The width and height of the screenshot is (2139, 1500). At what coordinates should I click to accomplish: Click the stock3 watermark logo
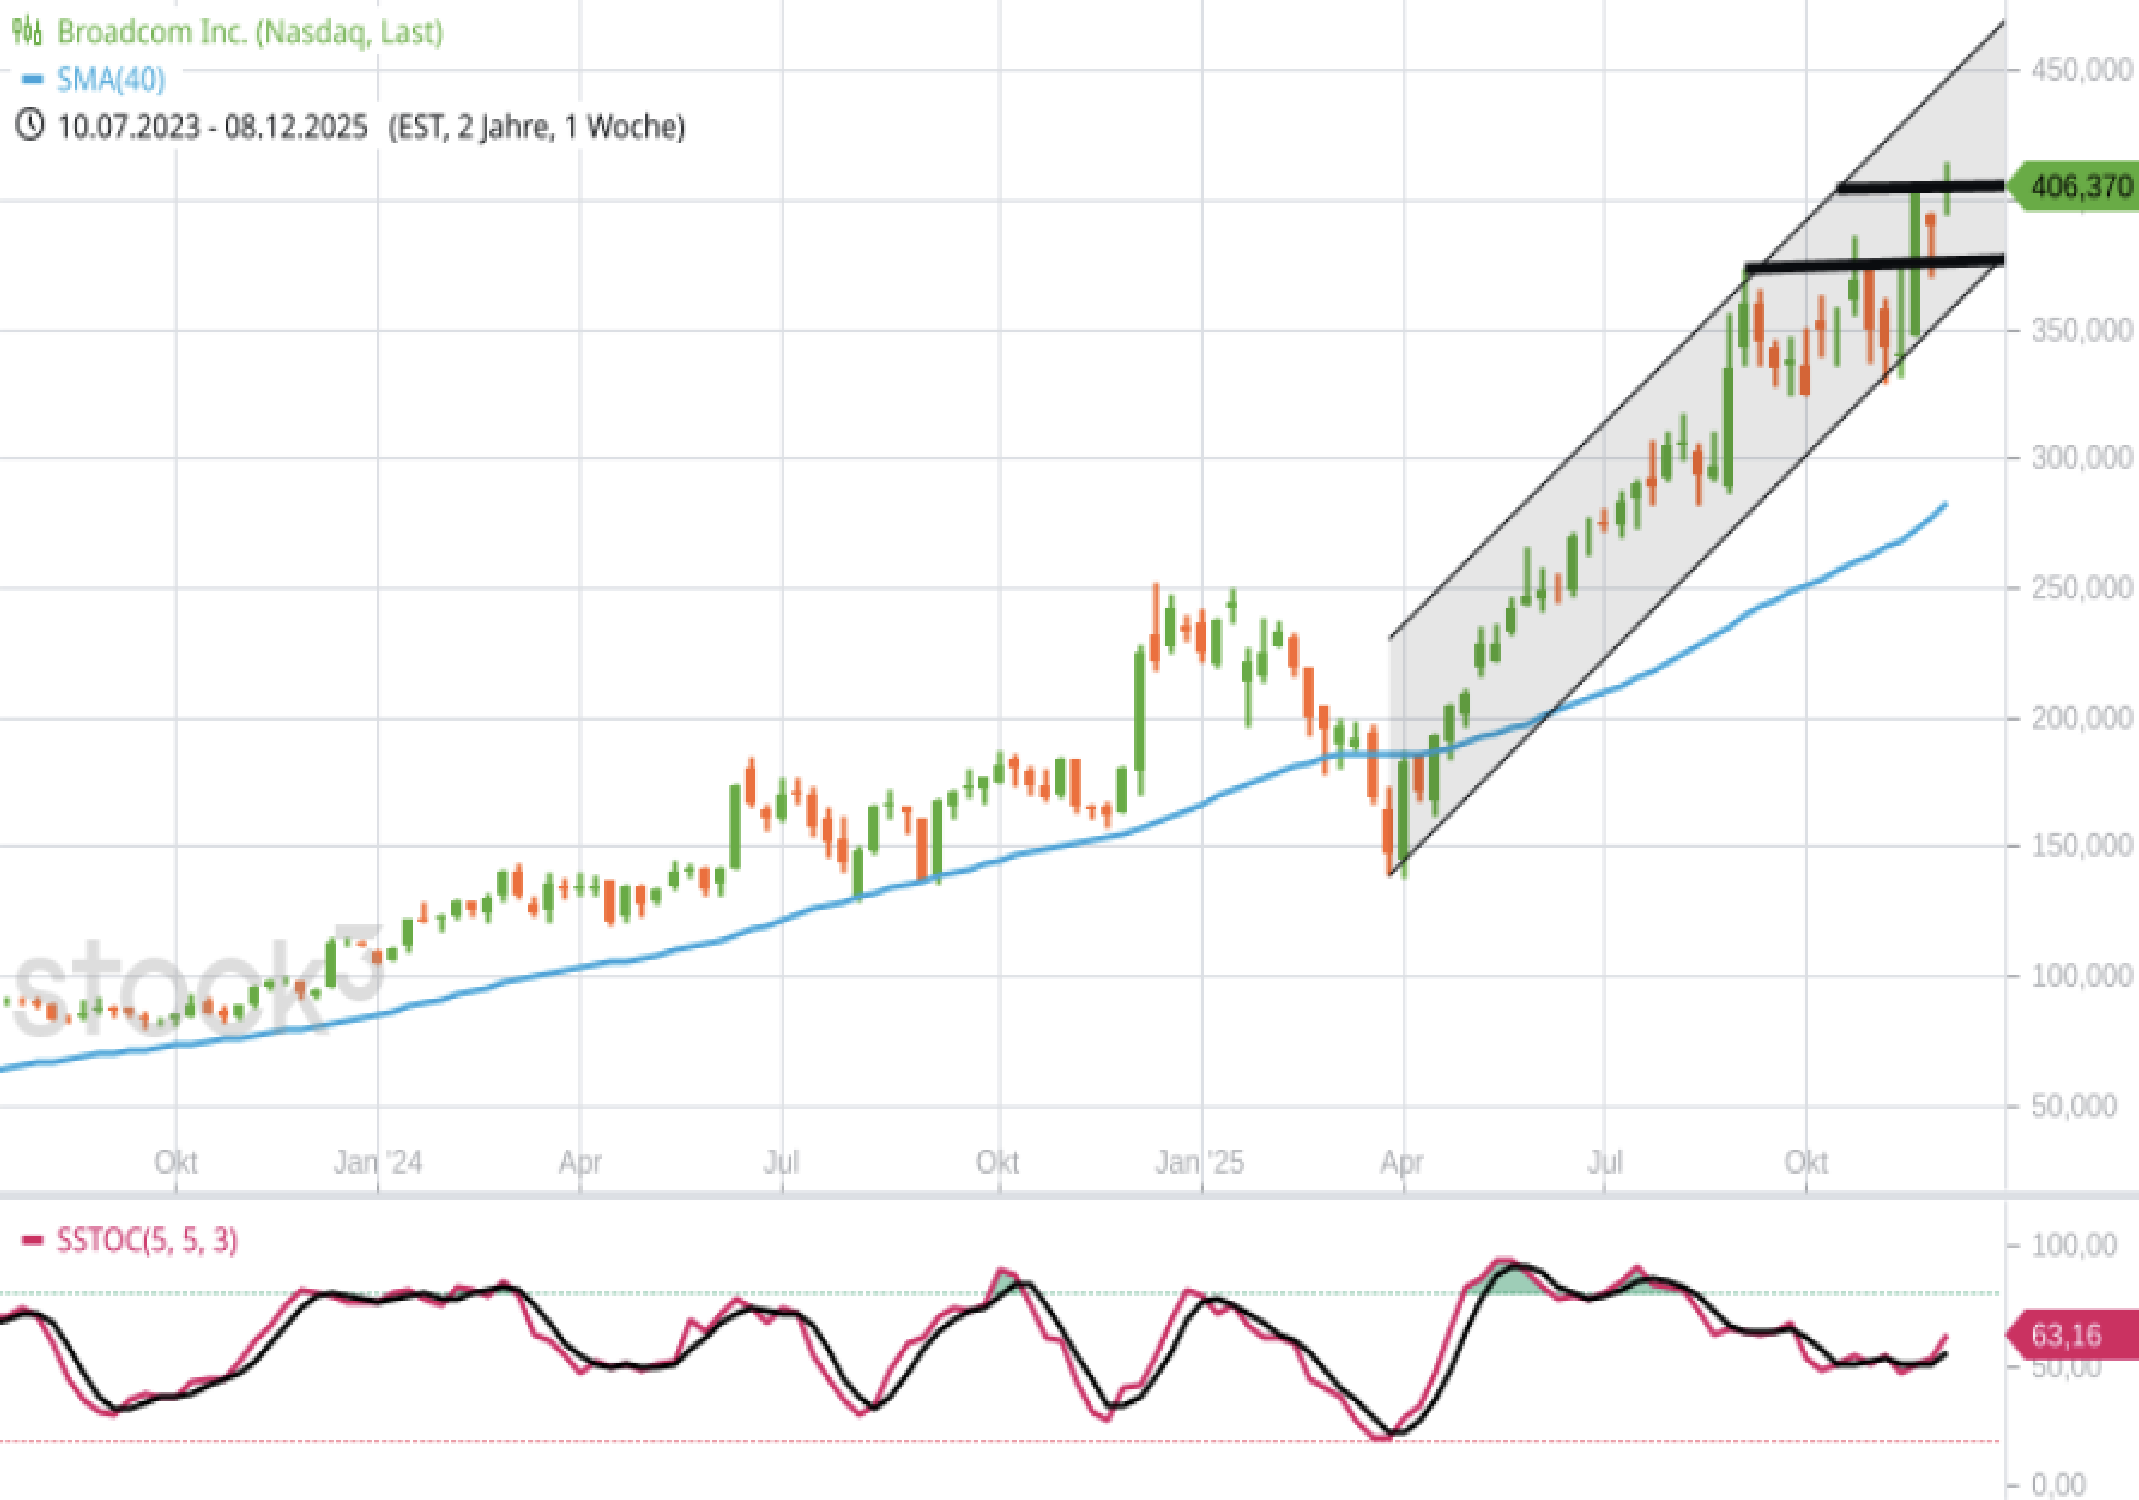click(195, 983)
